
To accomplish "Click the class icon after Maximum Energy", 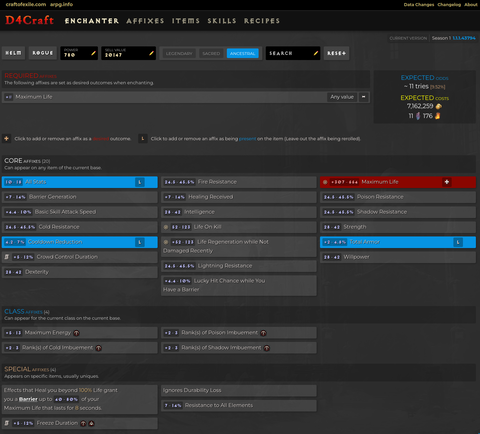I will click(x=76, y=333).
